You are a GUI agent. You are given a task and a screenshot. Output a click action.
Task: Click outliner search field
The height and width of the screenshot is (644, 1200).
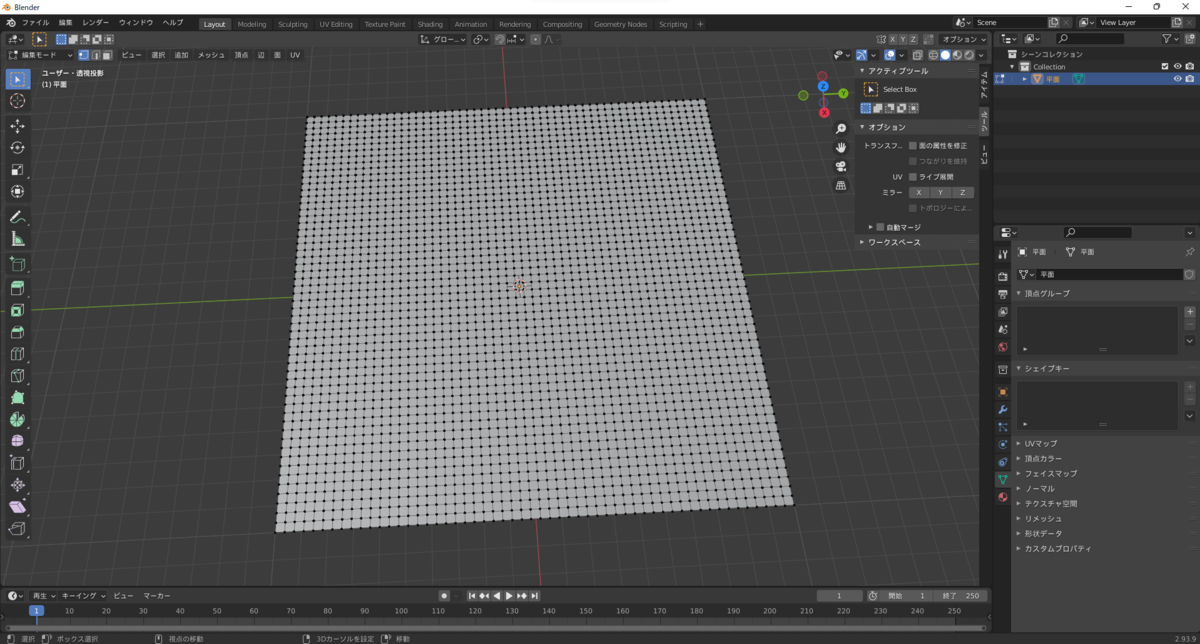point(1088,39)
